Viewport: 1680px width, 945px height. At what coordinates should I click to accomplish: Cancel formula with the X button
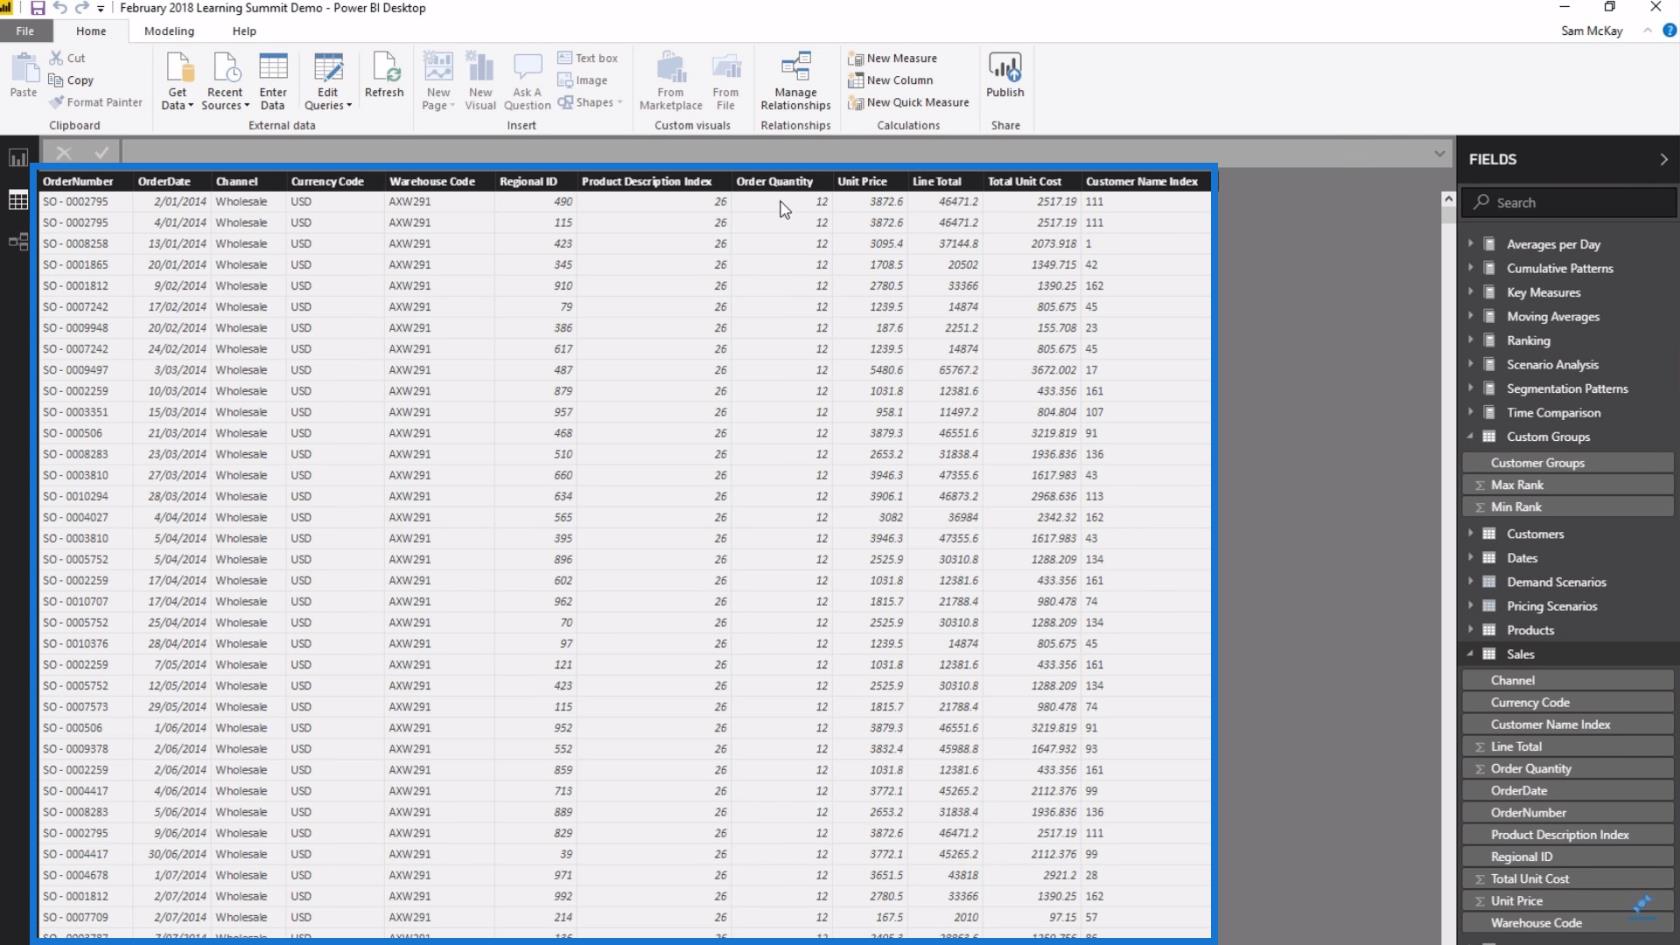click(64, 153)
